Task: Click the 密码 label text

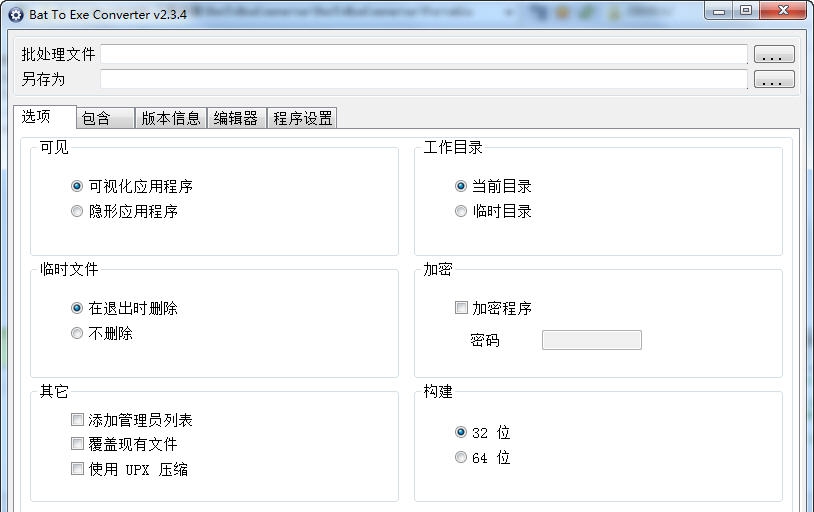Action: pos(485,341)
